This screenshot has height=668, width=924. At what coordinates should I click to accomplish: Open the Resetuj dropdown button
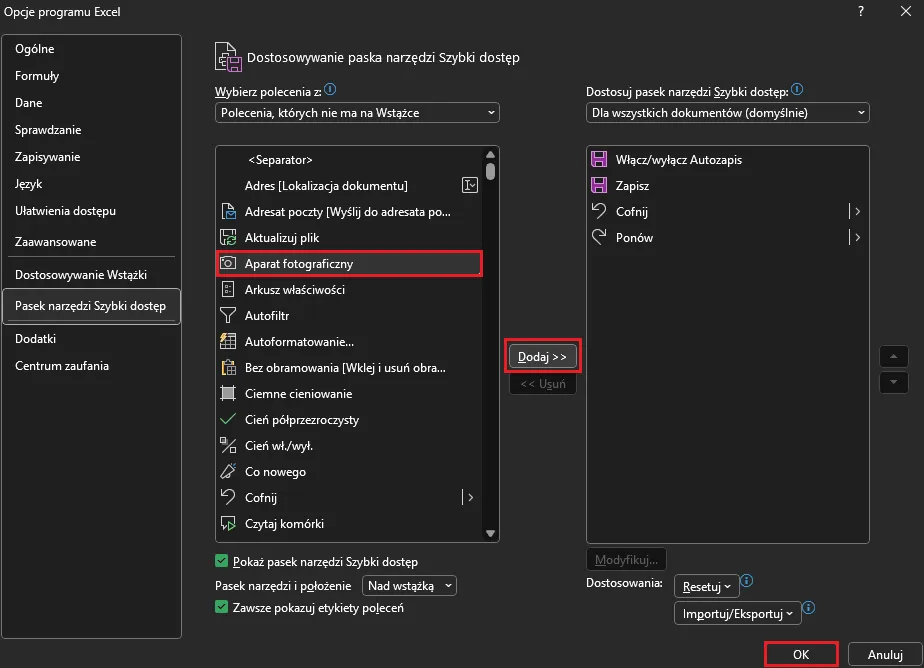706,585
